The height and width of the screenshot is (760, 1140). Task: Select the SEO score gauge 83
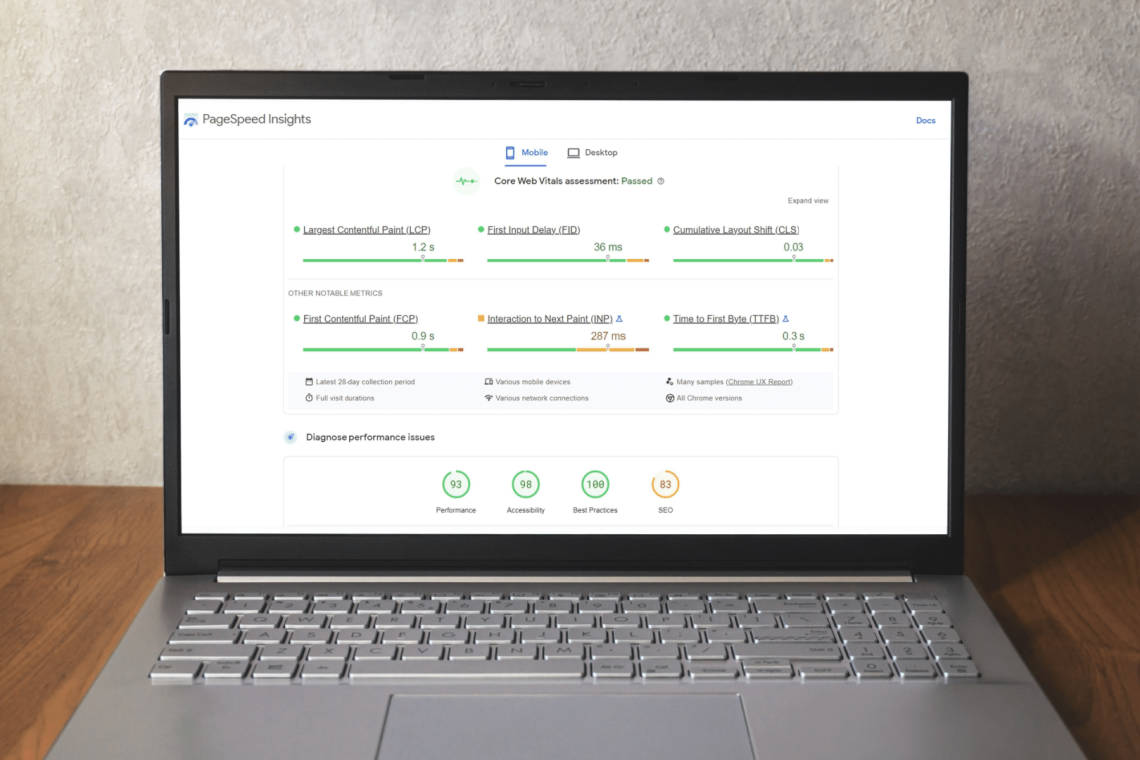(x=665, y=484)
